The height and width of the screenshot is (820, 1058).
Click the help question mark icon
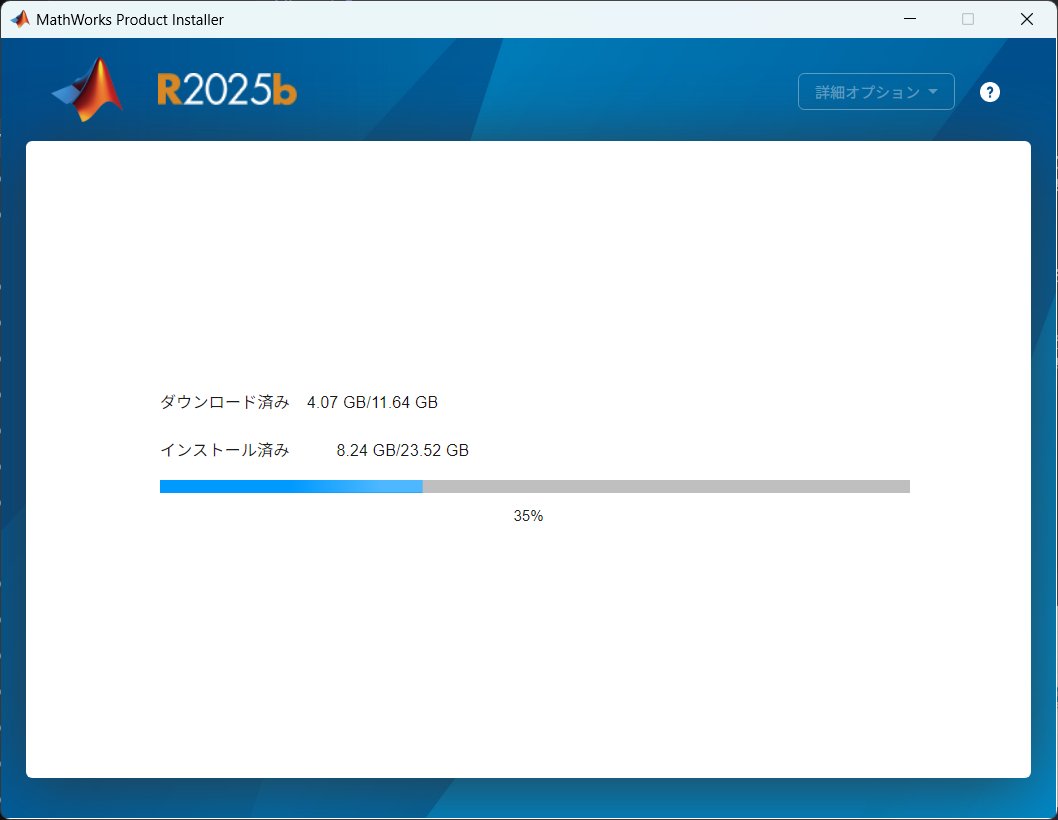[989, 92]
